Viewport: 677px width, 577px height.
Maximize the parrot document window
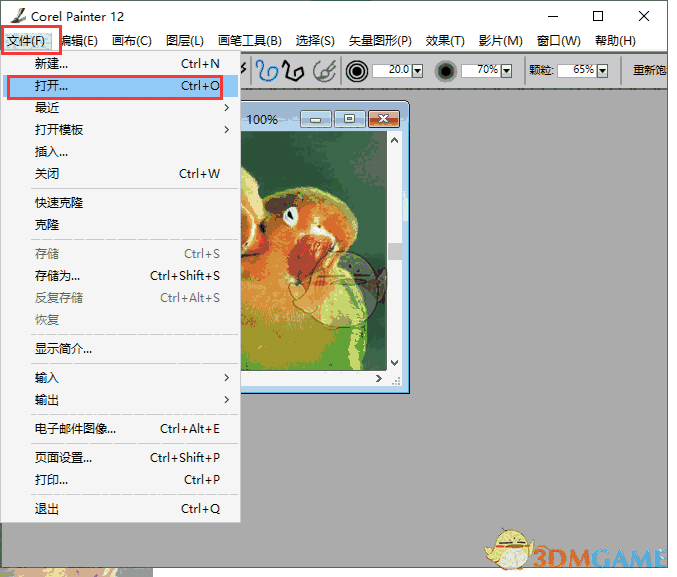349,119
